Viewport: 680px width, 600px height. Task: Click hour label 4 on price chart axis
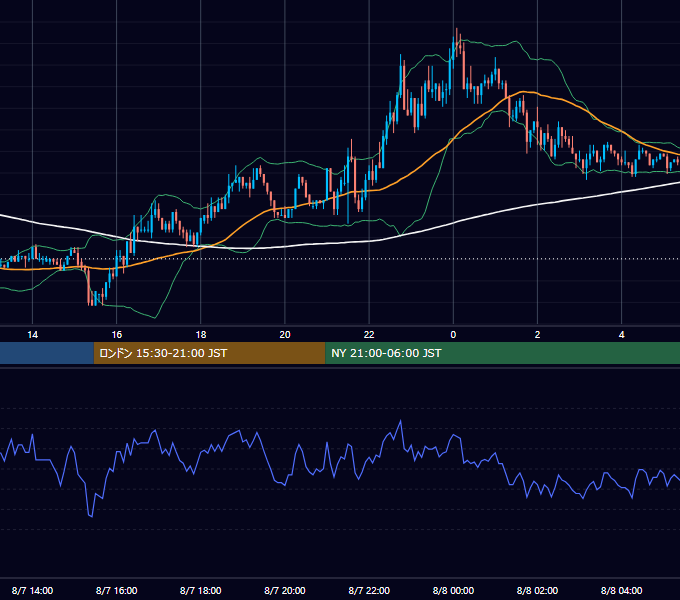point(621,335)
